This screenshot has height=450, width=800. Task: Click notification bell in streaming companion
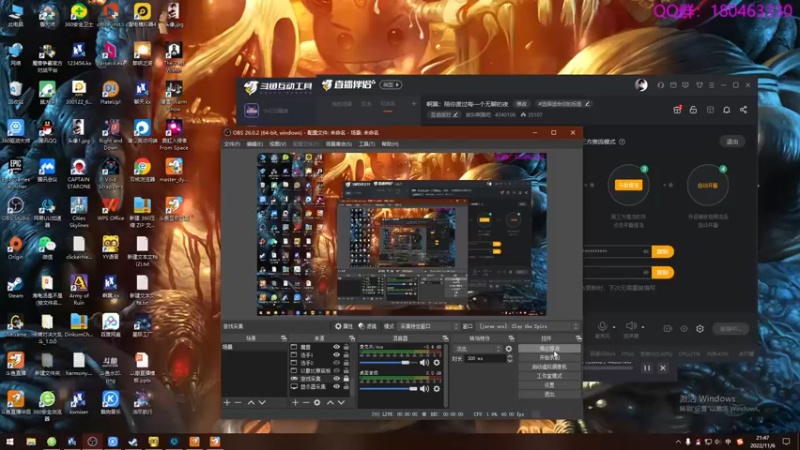pos(727,110)
